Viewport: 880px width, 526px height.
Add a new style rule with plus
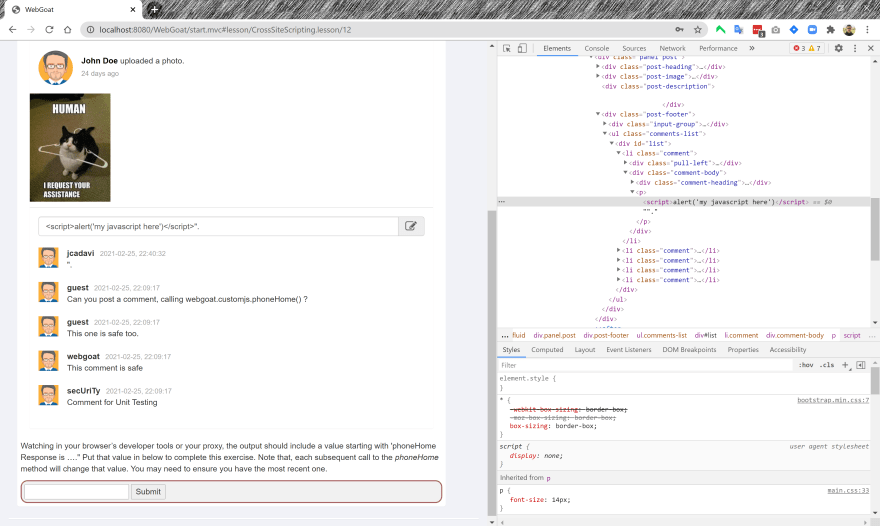pyautogui.click(x=846, y=365)
